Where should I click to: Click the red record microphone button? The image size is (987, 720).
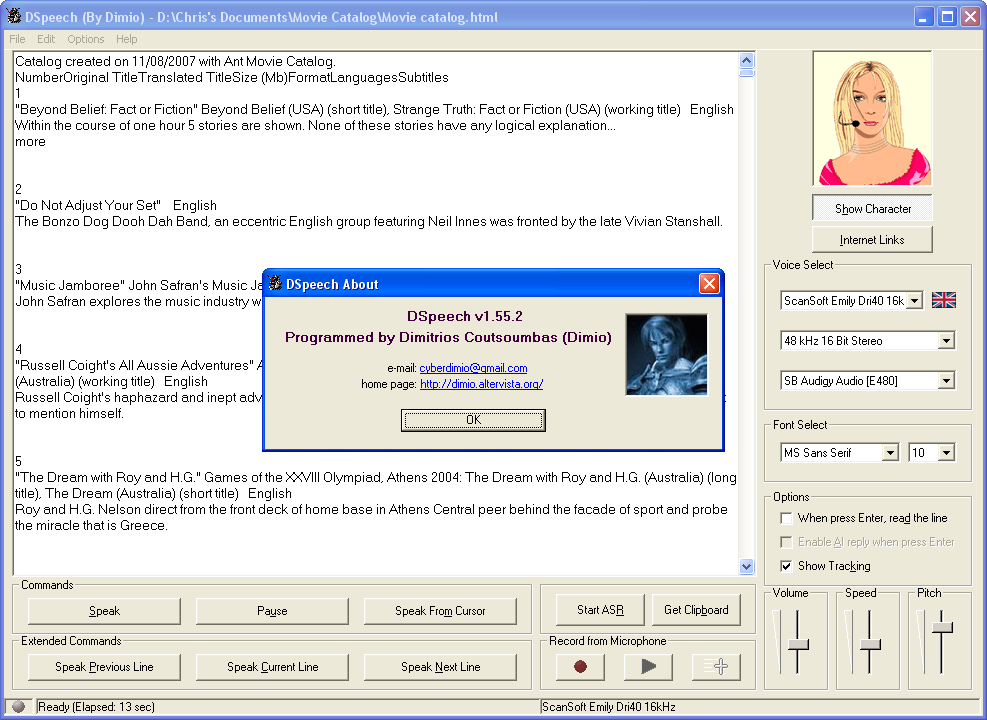coord(580,667)
